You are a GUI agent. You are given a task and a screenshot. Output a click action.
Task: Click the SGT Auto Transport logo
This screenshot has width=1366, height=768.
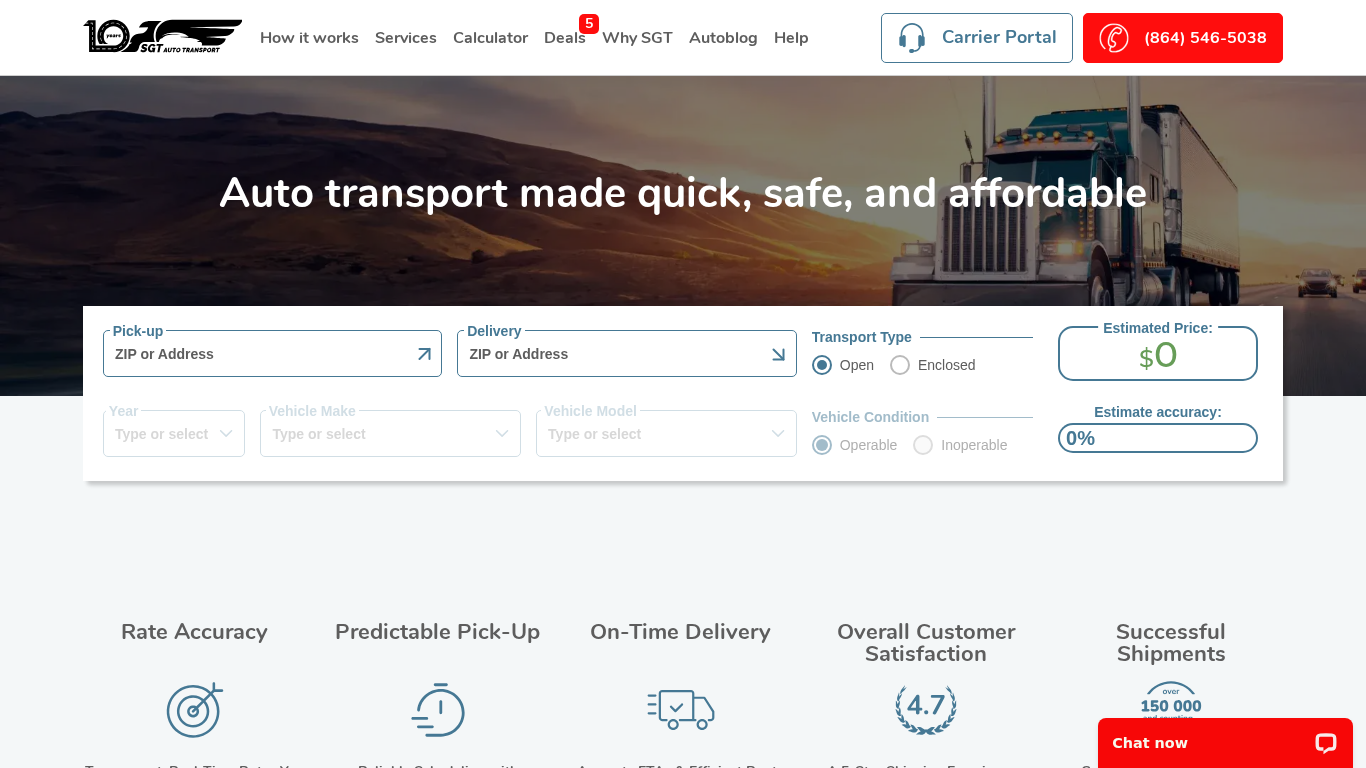point(162,37)
